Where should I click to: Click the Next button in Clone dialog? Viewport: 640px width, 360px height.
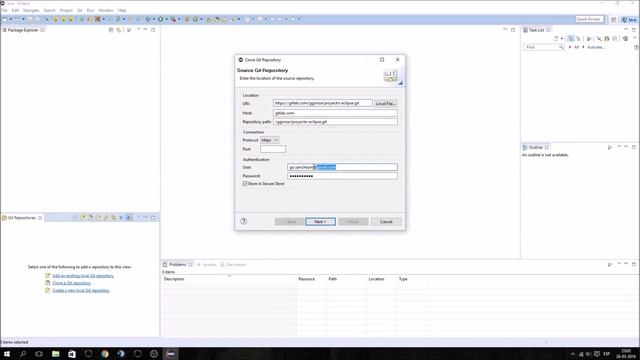pos(320,222)
